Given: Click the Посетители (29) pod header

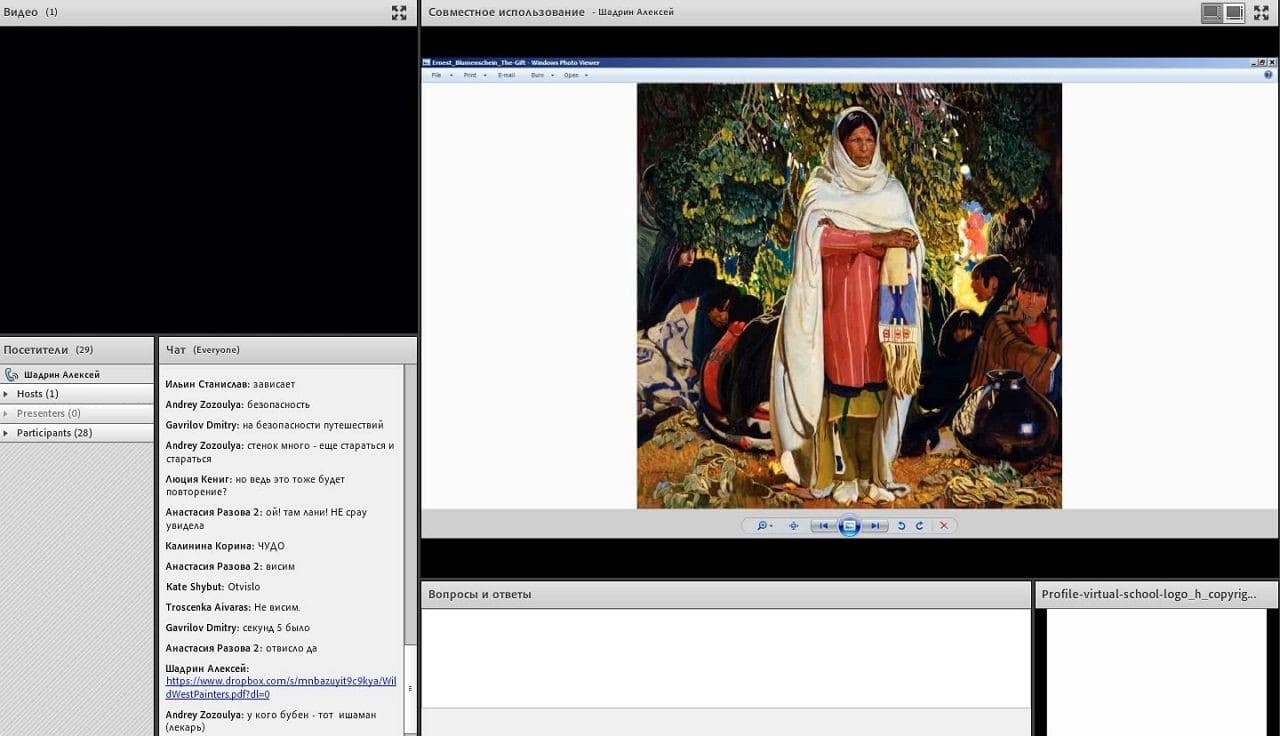Looking at the screenshot, I should 77,350.
